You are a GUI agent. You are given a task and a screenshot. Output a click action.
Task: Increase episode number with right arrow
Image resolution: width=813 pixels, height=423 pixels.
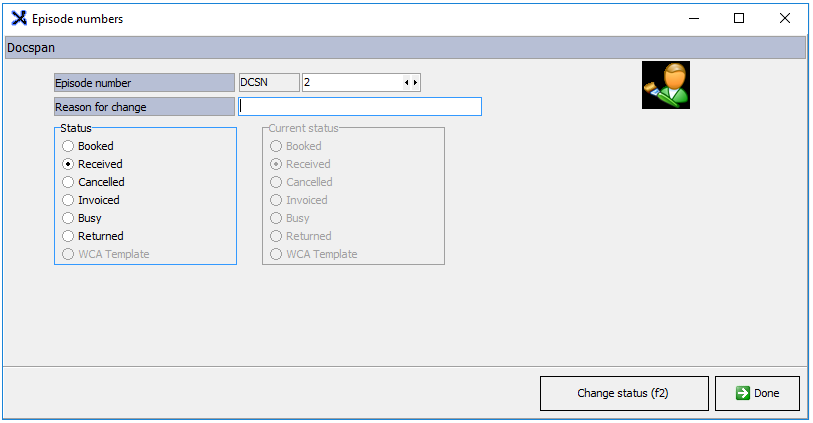click(x=415, y=83)
